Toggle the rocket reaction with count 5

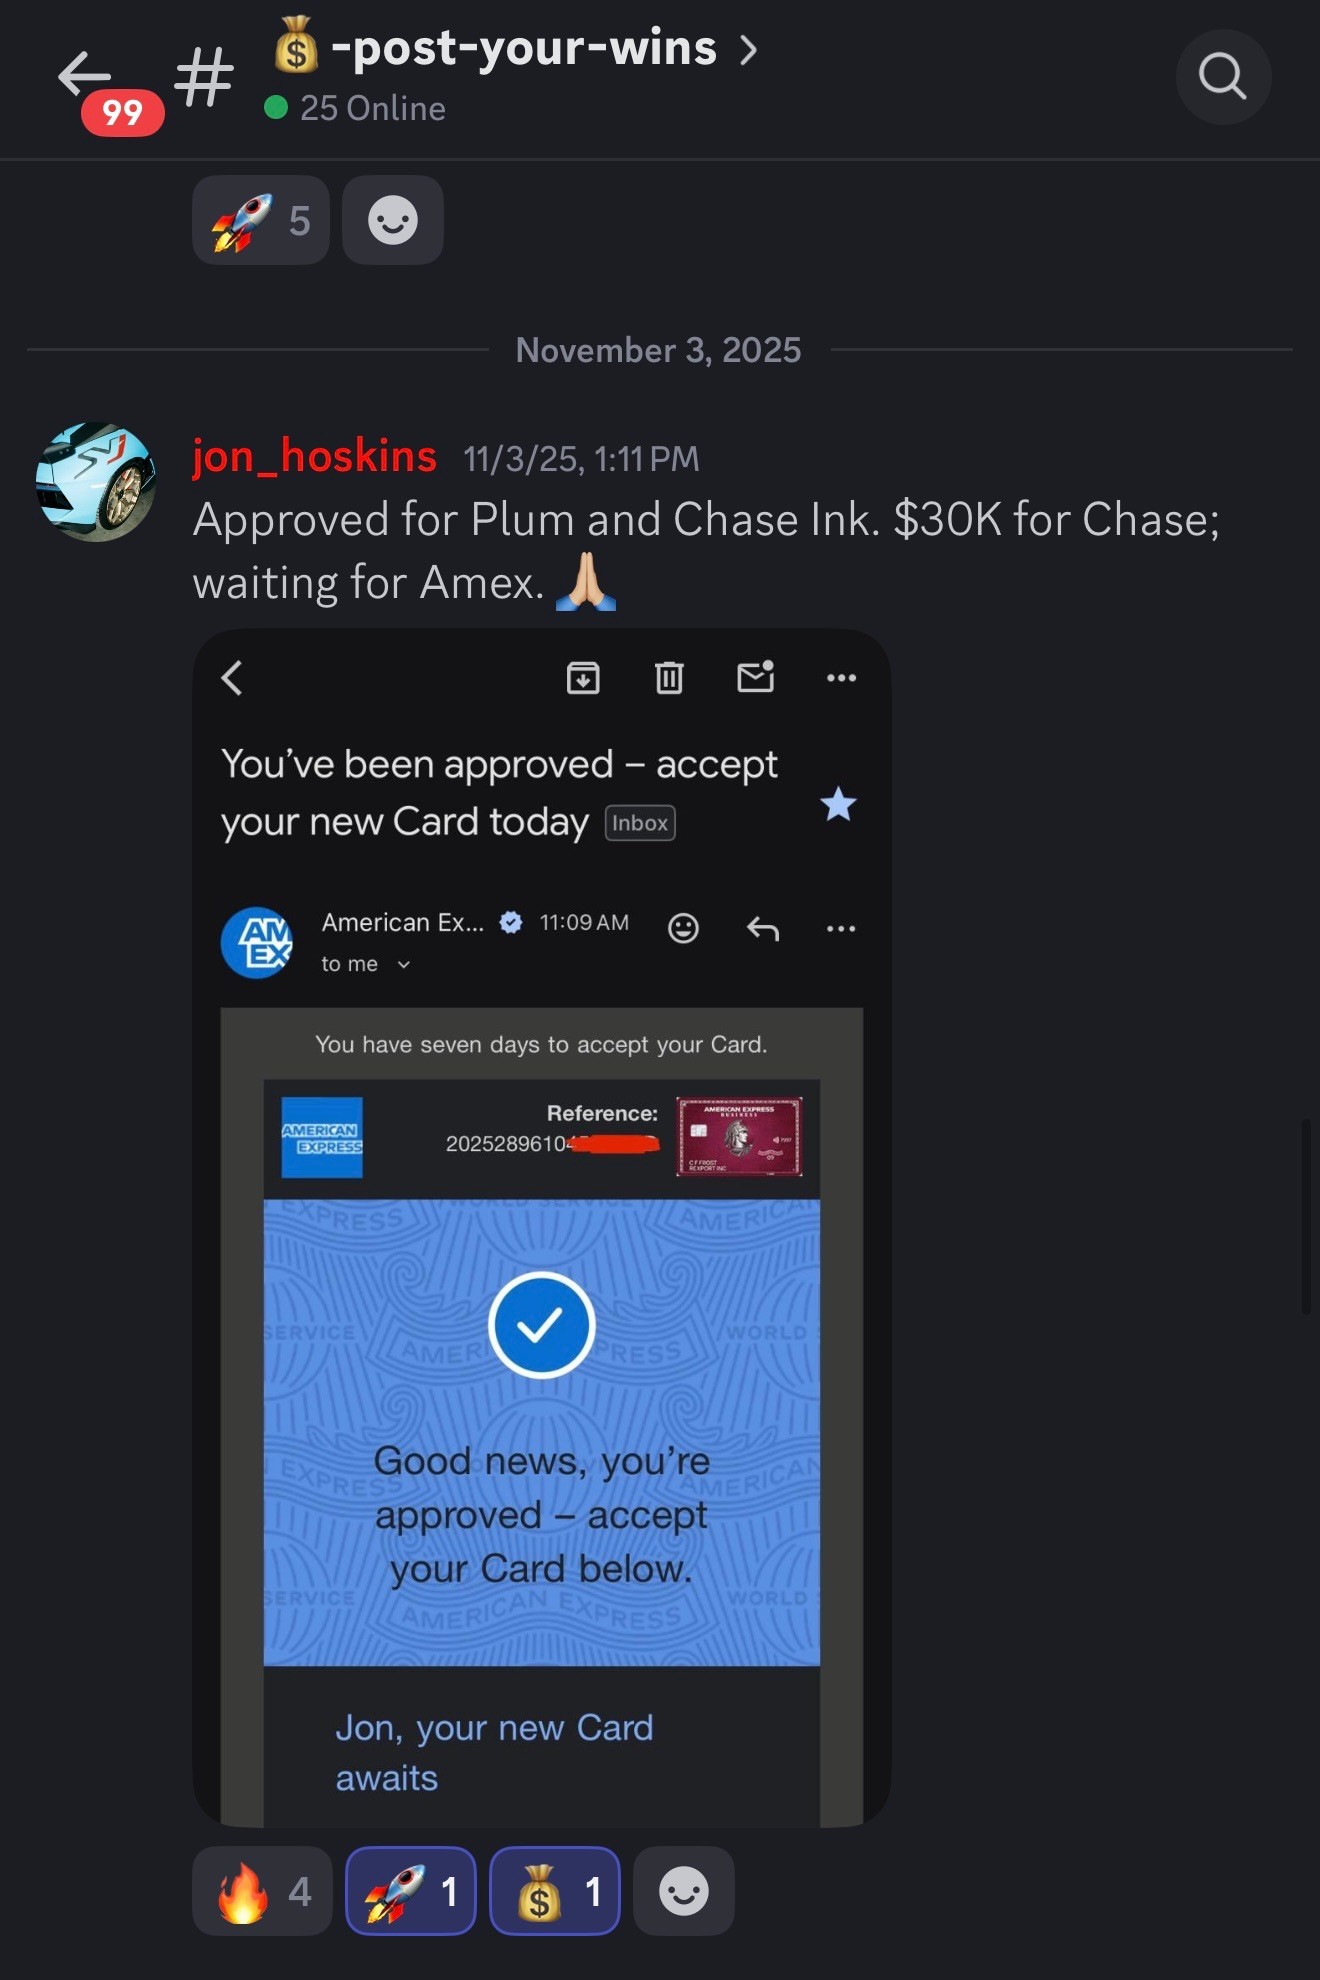261,220
